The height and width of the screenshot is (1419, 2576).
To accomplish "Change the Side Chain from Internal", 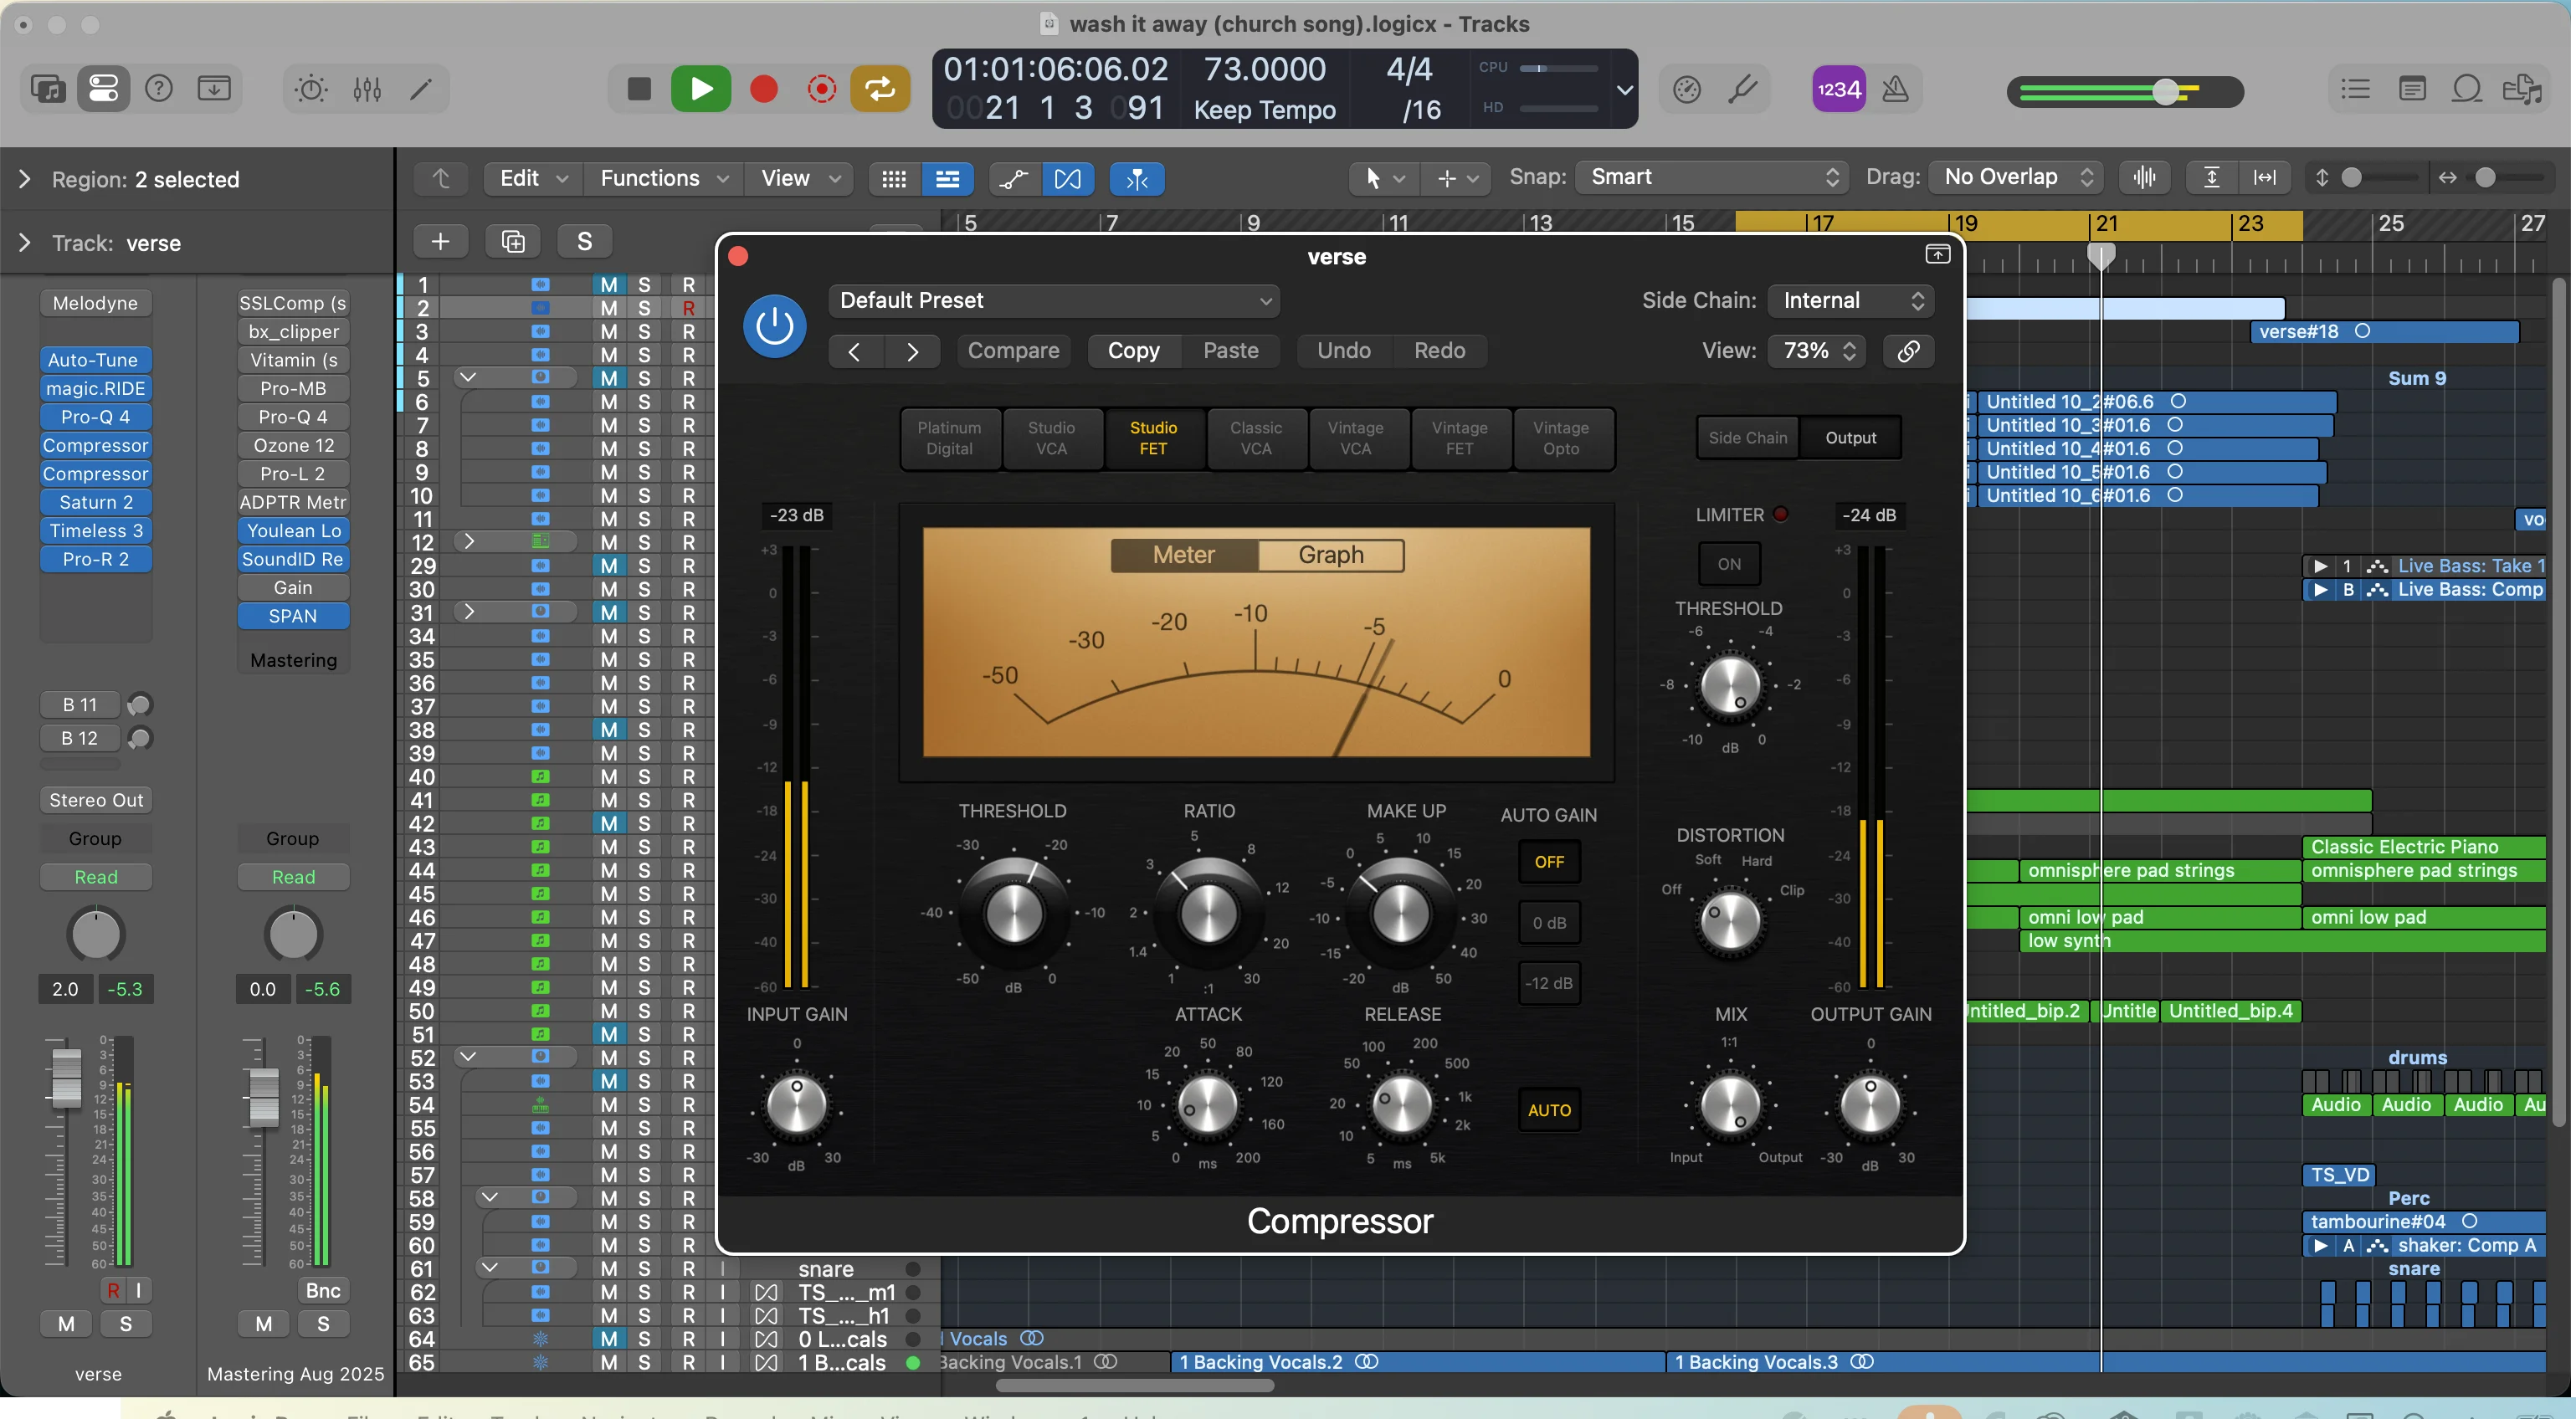I will click(1850, 300).
